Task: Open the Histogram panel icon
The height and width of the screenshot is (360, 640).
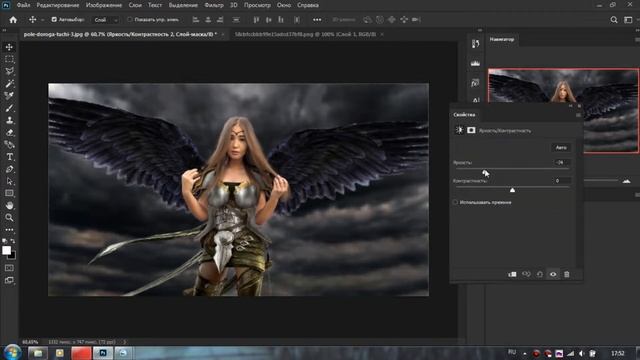Action: pos(475,63)
